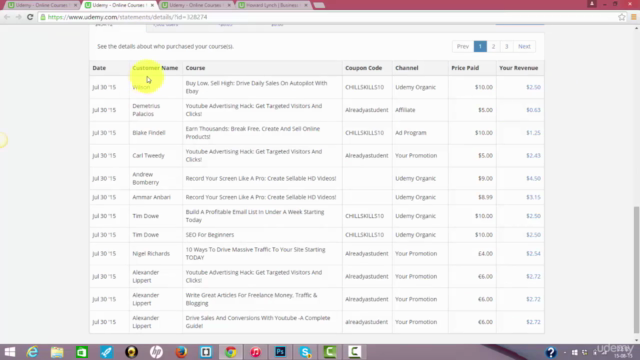Open the Windows Start button
The image size is (640, 360).
9,352
